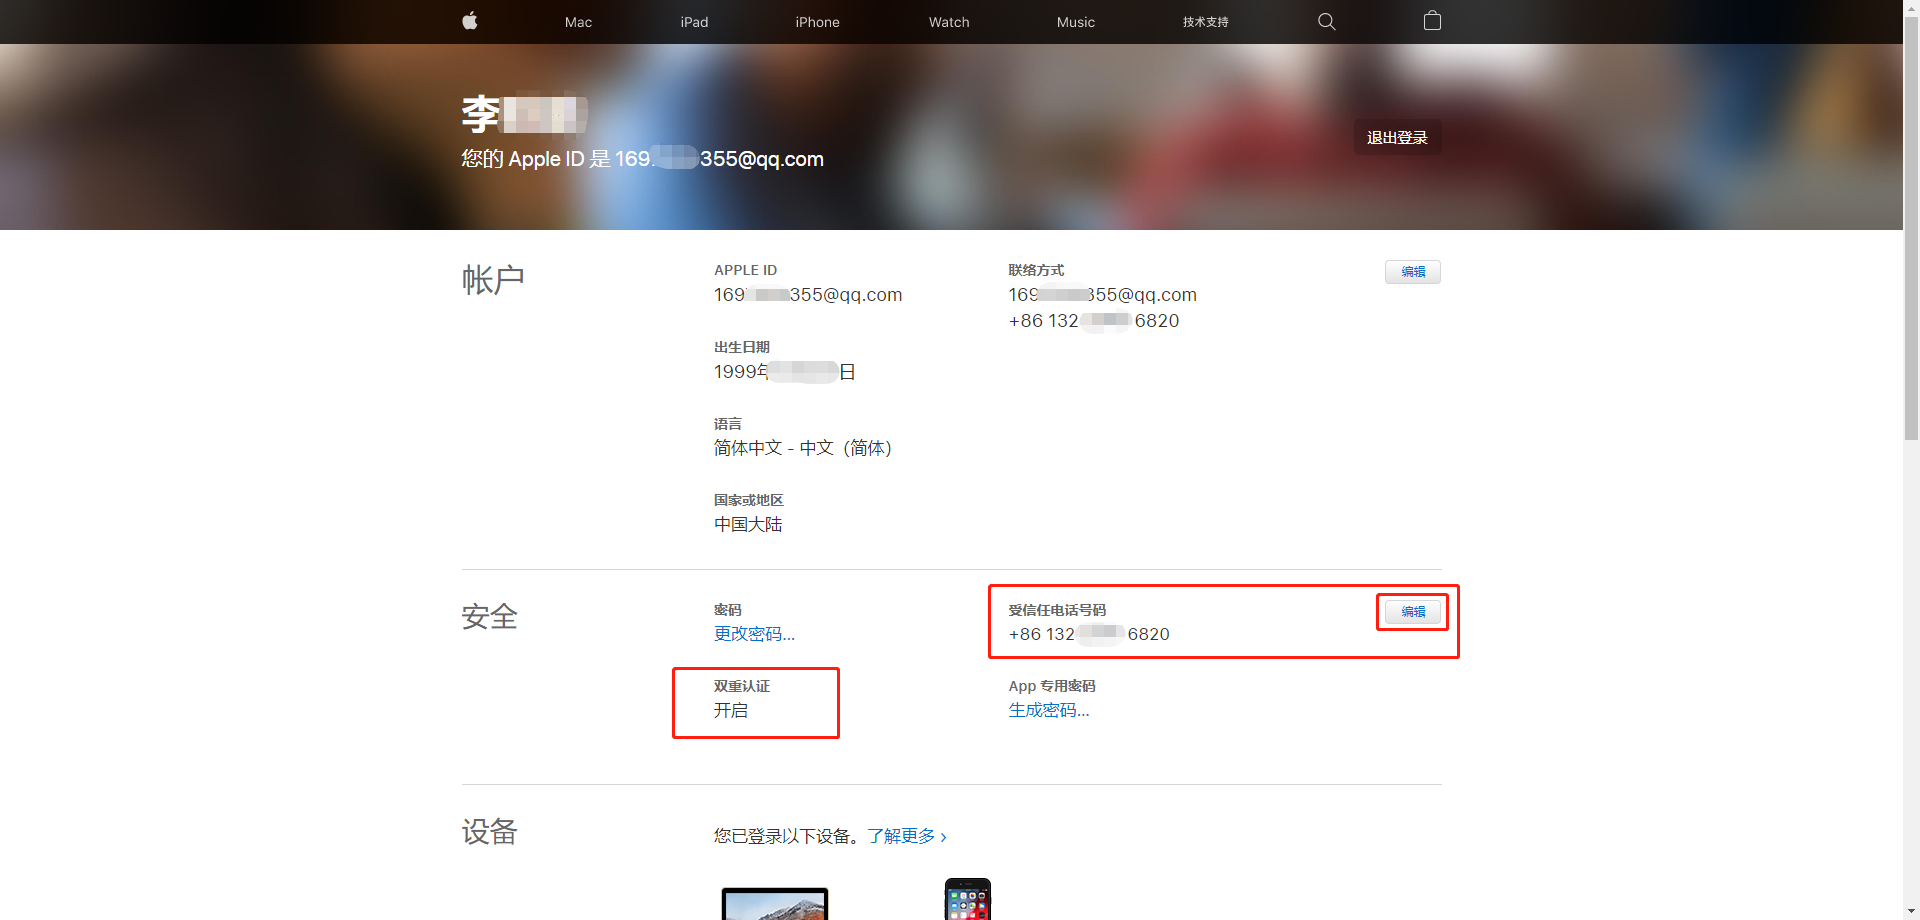Click the Mac device thumbnail
The height and width of the screenshot is (920, 1920).
click(x=775, y=903)
